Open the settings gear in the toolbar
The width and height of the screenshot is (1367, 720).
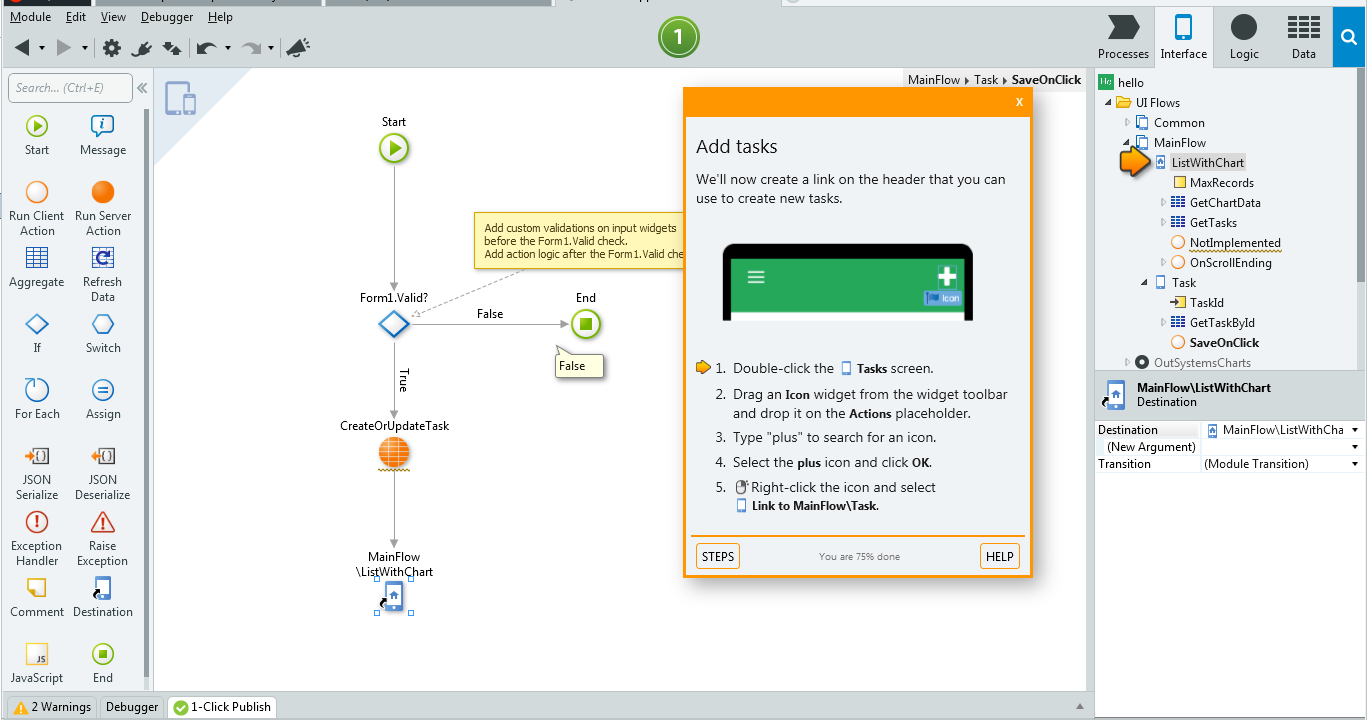112,47
